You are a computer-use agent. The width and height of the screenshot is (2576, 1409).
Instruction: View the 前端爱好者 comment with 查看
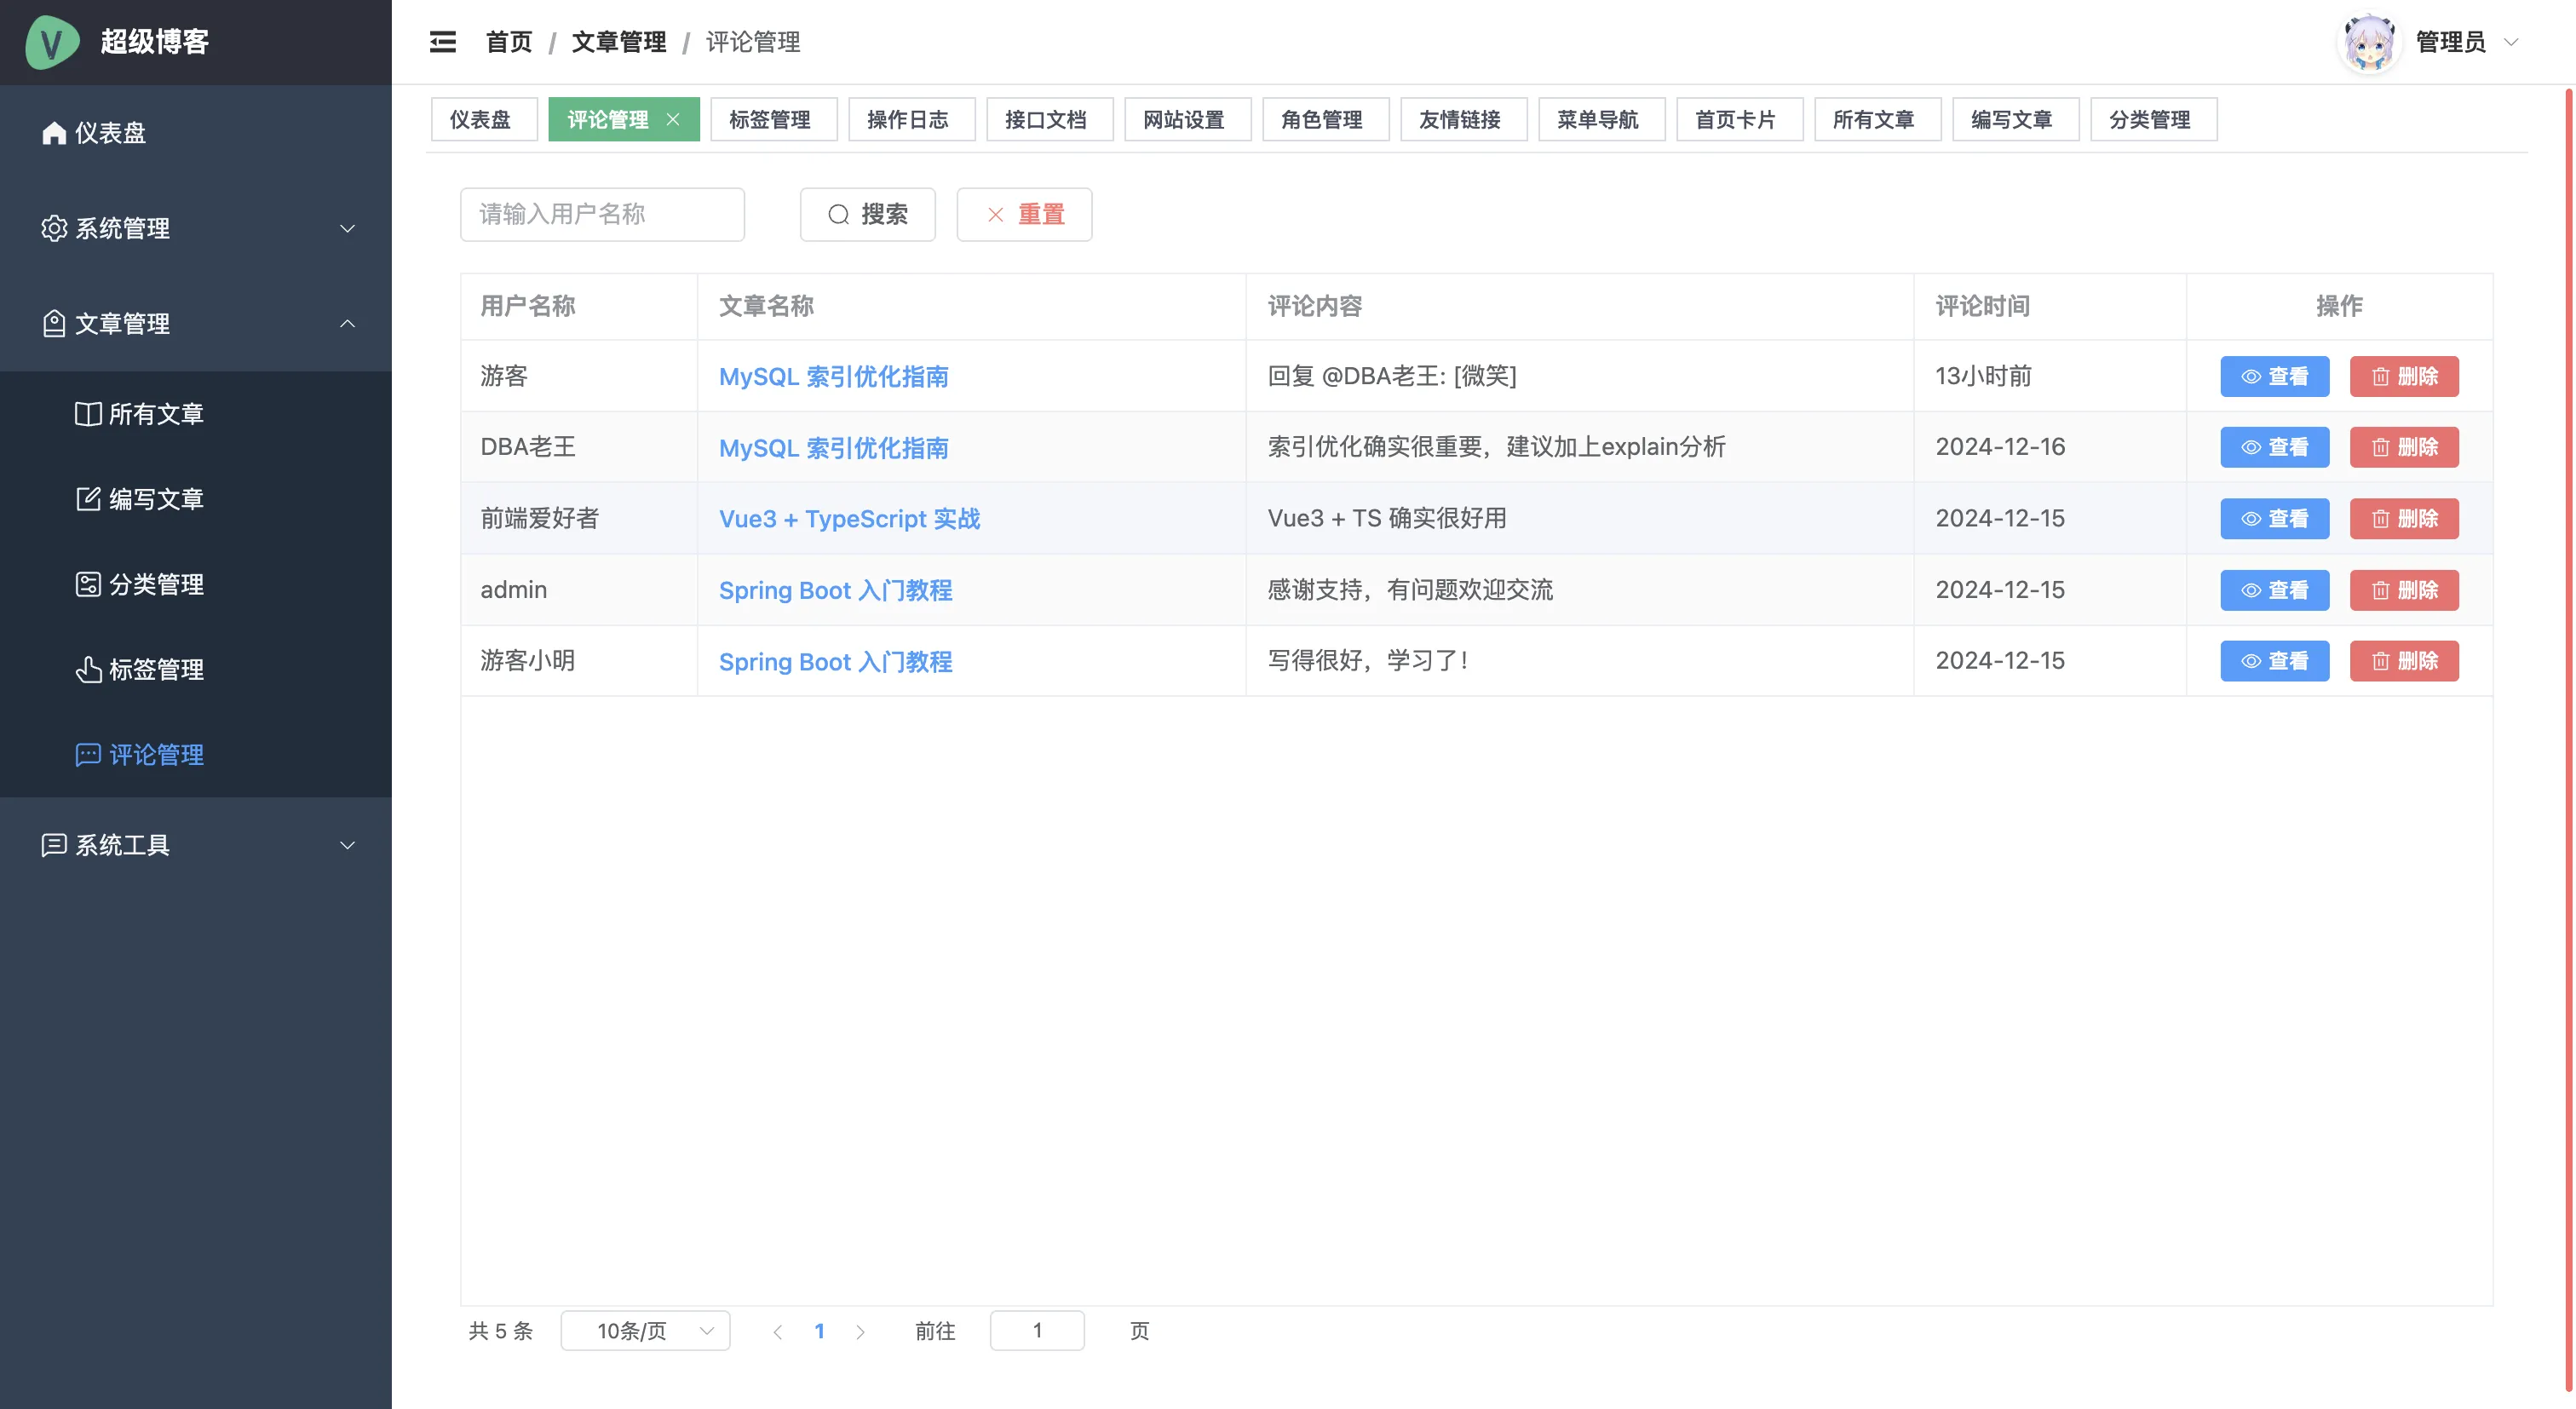pyautogui.click(x=2275, y=518)
